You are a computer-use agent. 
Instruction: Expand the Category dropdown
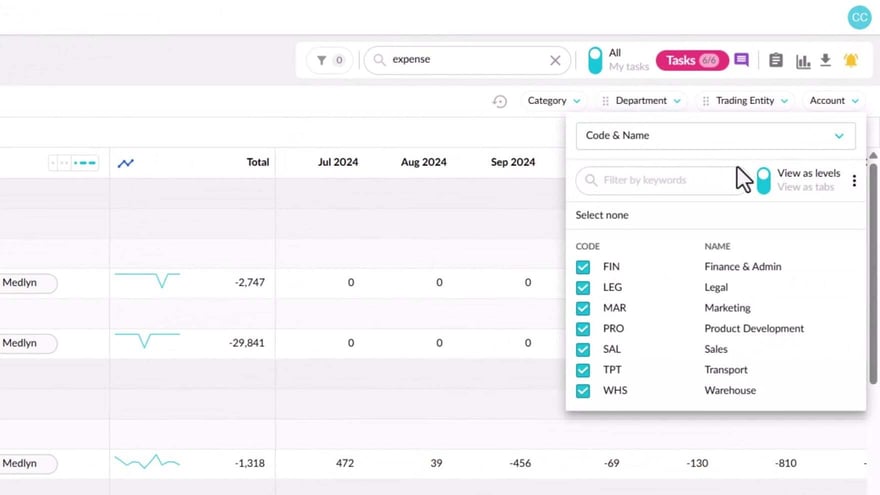pos(554,101)
